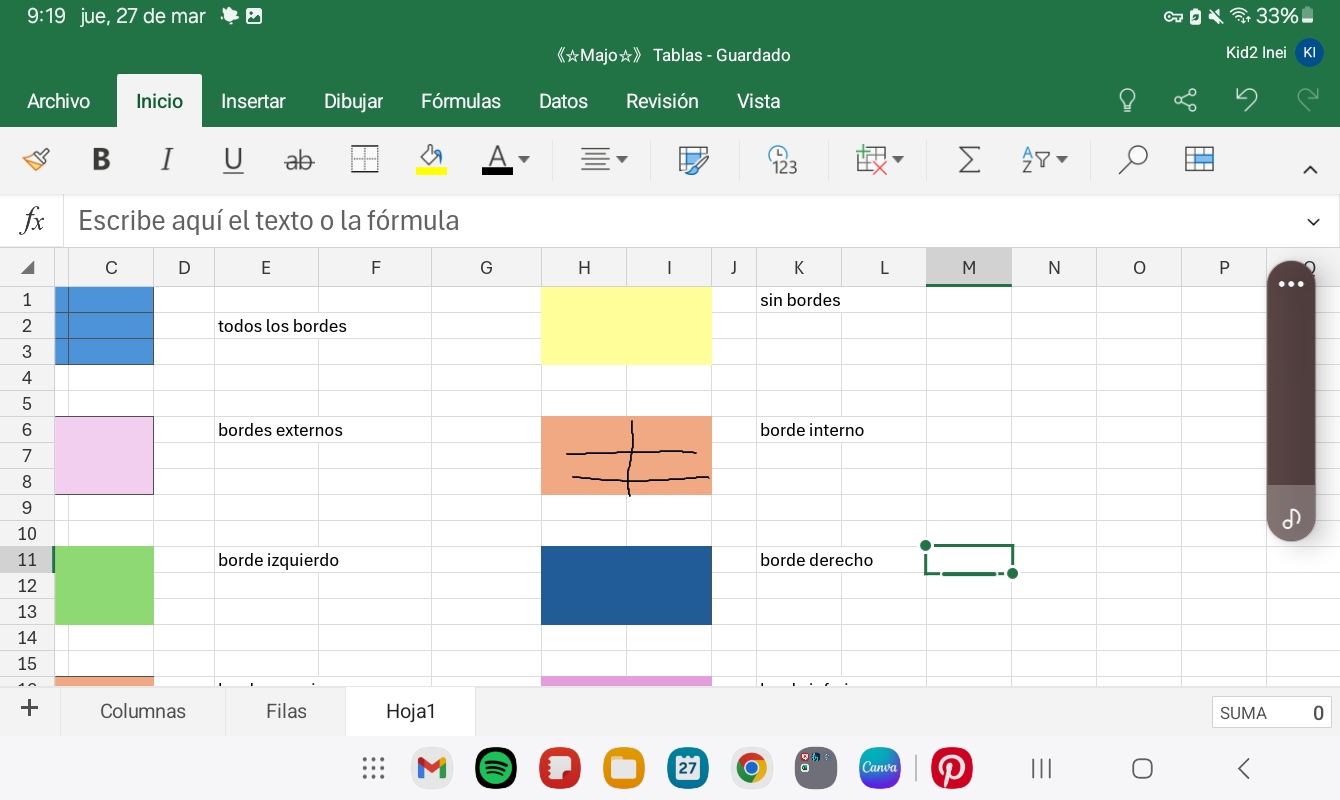Click the AutoSum sigma icon
The width and height of the screenshot is (1340, 800).
coord(969,159)
